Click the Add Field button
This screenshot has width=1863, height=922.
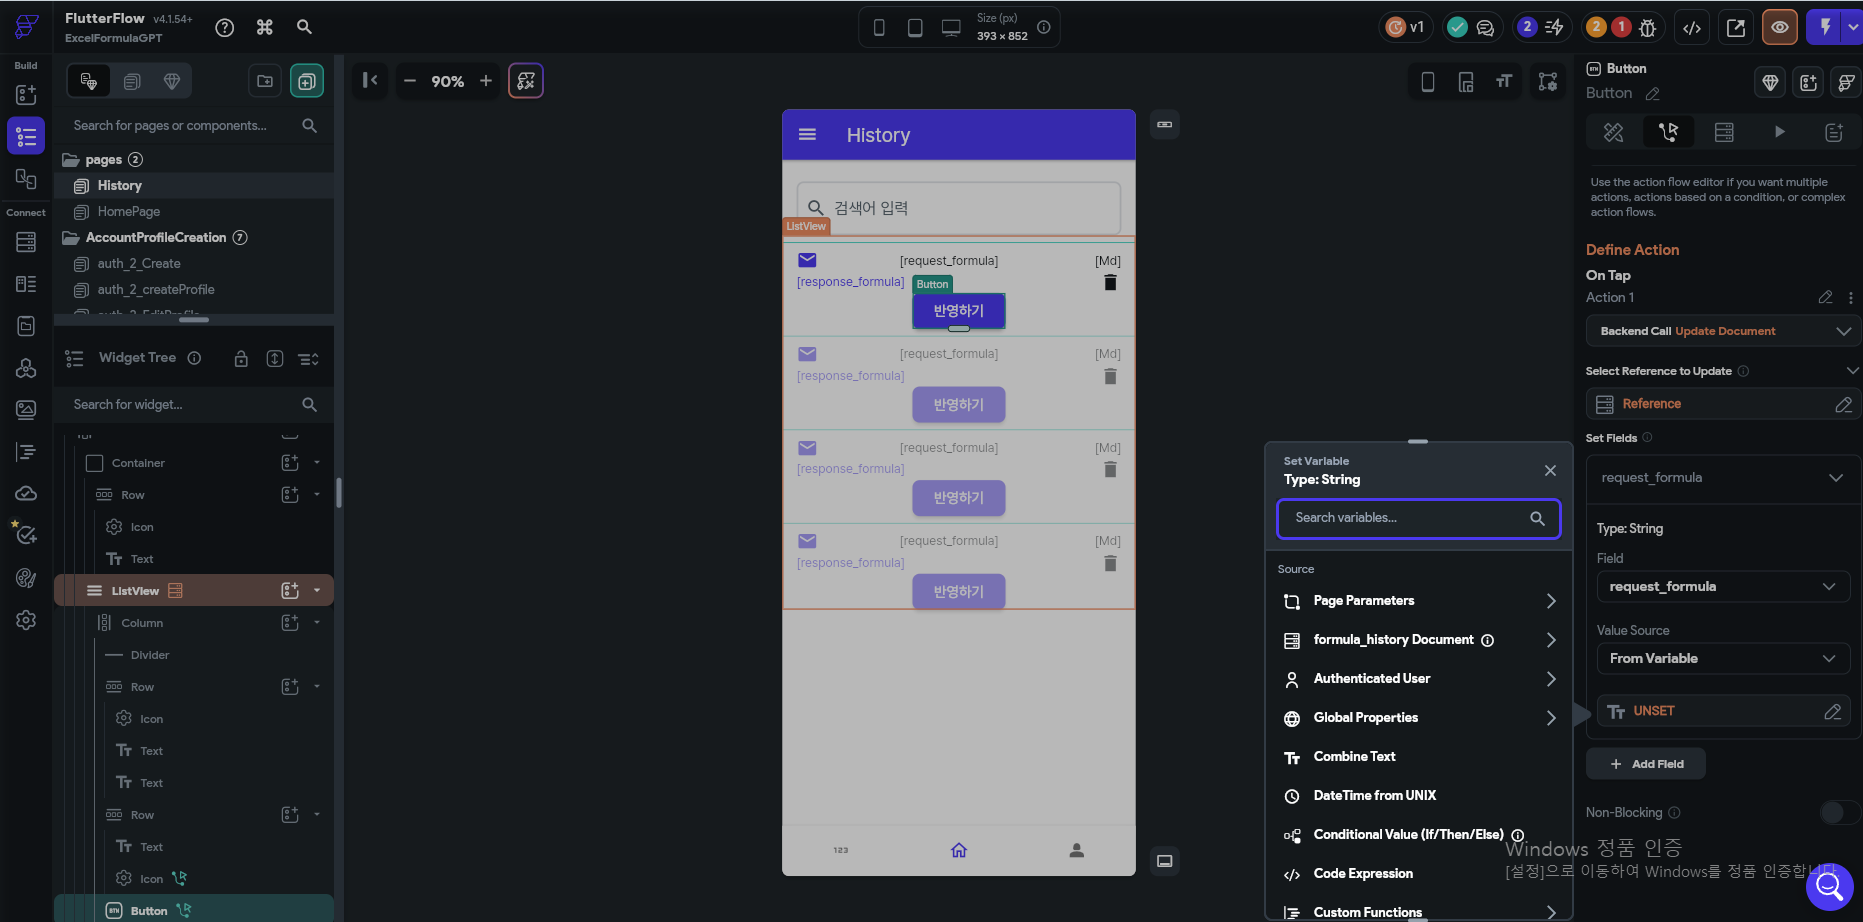coord(1646,764)
